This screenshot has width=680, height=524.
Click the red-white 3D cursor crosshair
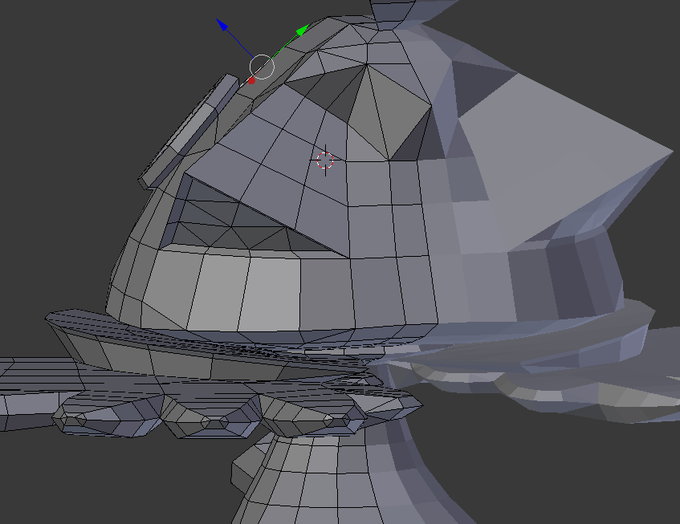click(325, 160)
